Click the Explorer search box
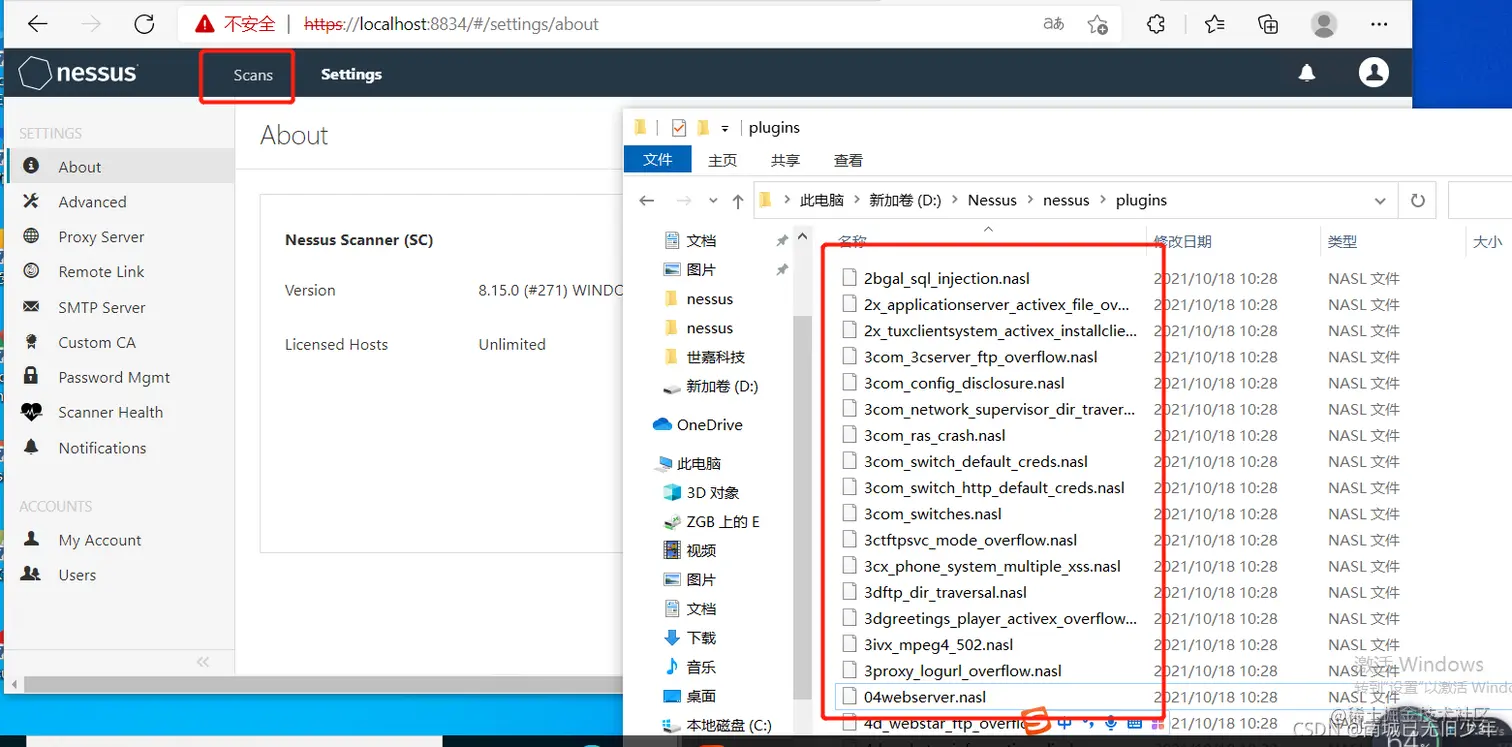Screen dimensions: 1512x747 pyautogui.click(x=1479, y=201)
